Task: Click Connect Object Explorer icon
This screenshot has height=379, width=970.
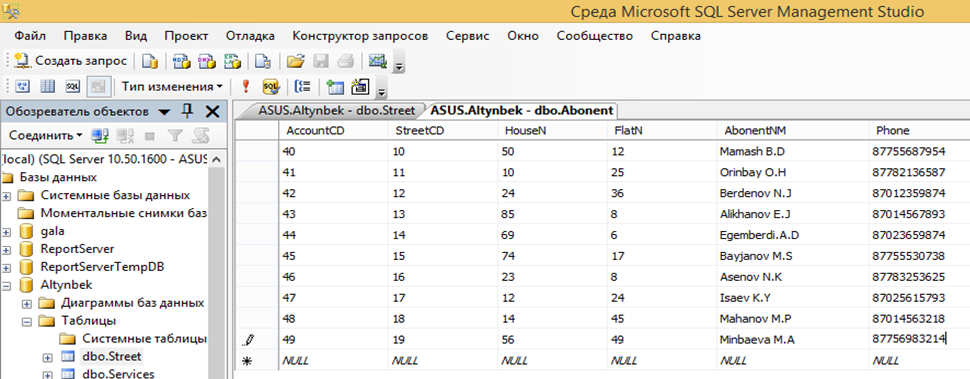Action: point(100,135)
